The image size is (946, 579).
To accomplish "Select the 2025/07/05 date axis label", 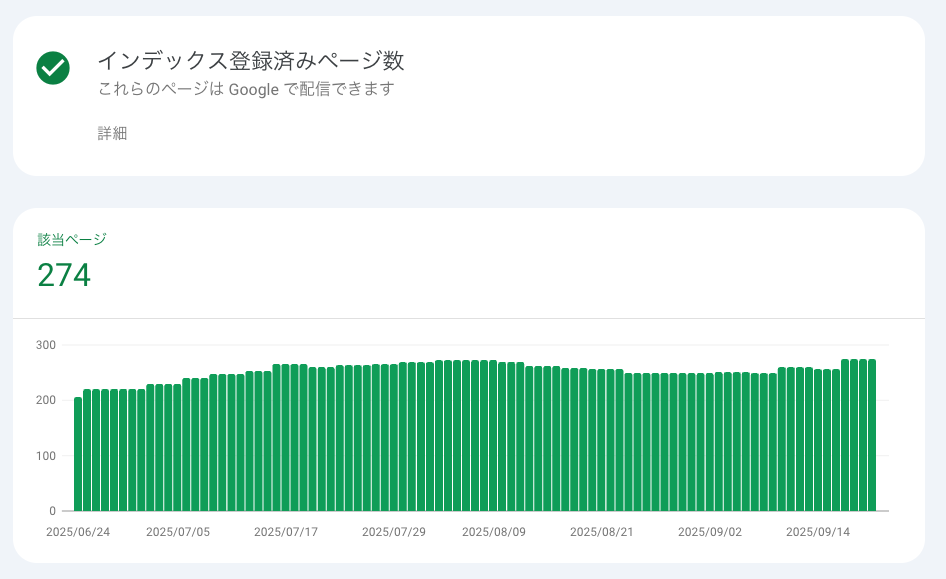I will coord(178,532).
